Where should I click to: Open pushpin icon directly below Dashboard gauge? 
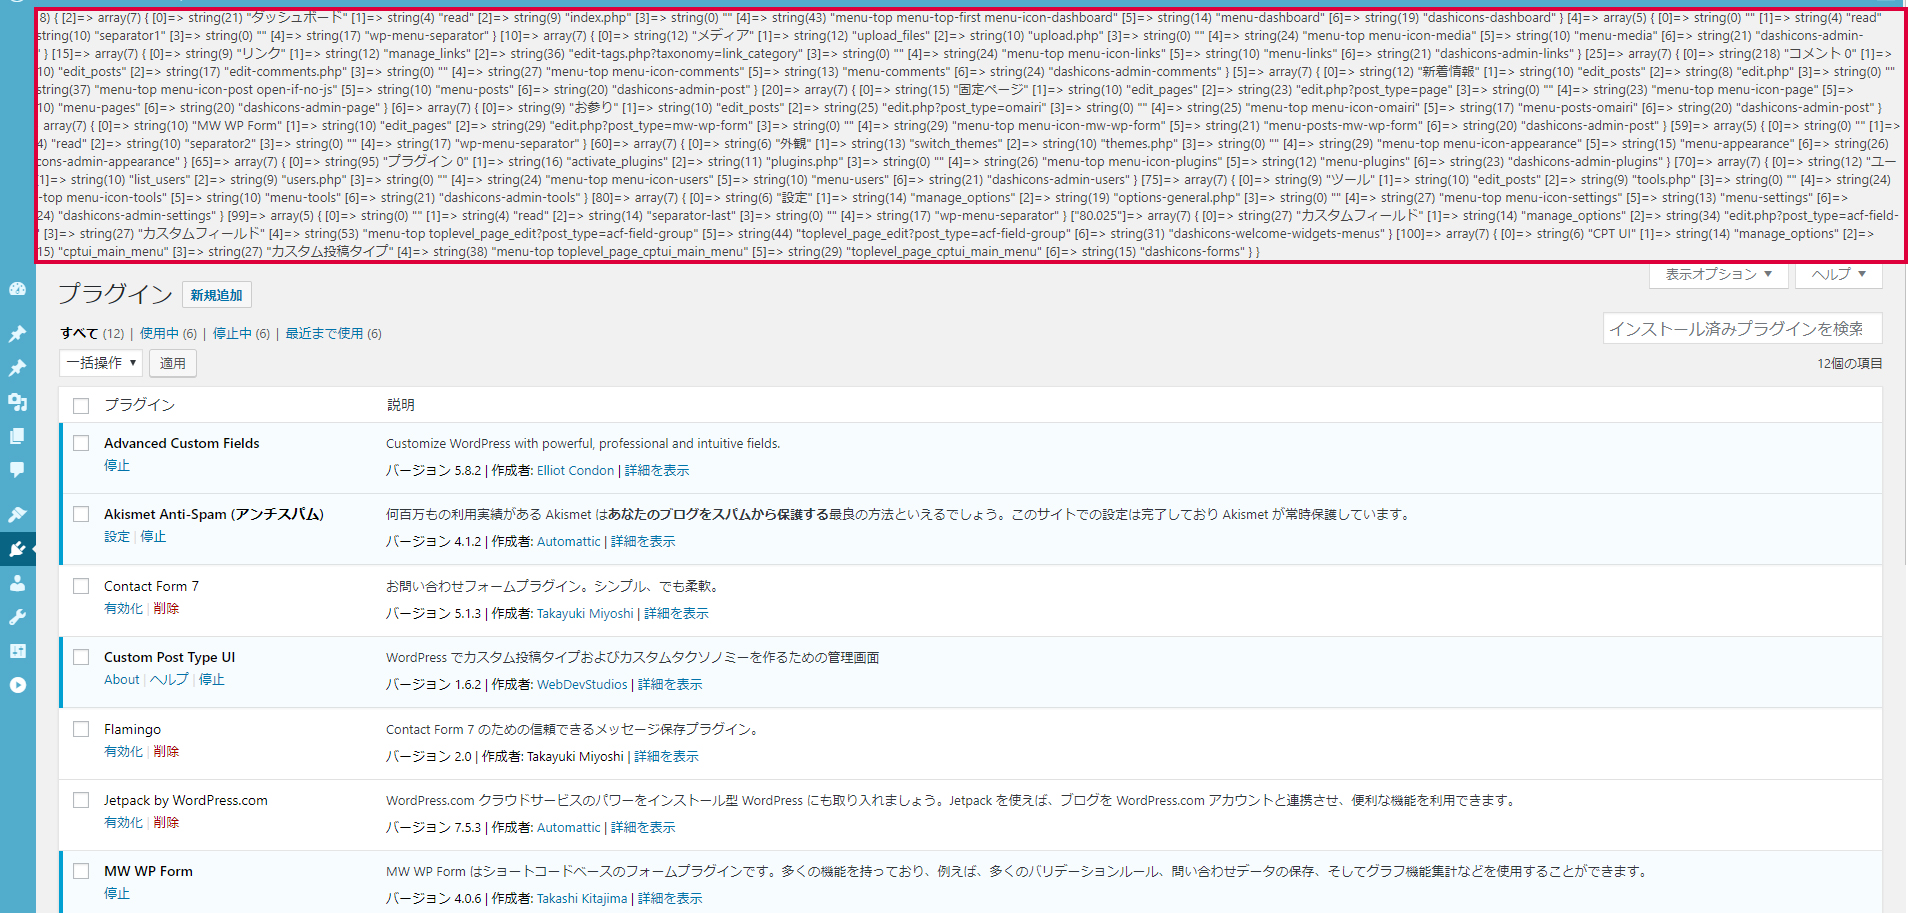tap(17, 333)
